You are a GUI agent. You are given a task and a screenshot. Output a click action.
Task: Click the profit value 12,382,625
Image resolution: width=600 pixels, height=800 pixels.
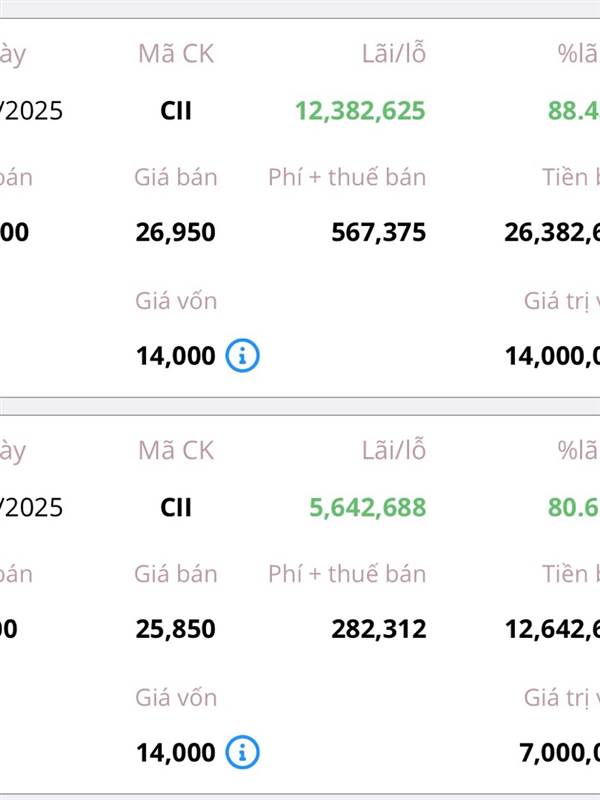(x=360, y=111)
